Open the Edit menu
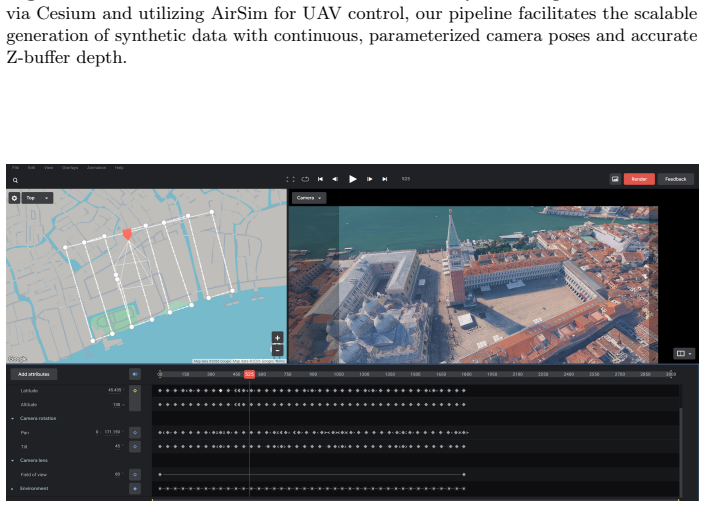This screenshot has height=507, width=705. click(x=31, y=168)
